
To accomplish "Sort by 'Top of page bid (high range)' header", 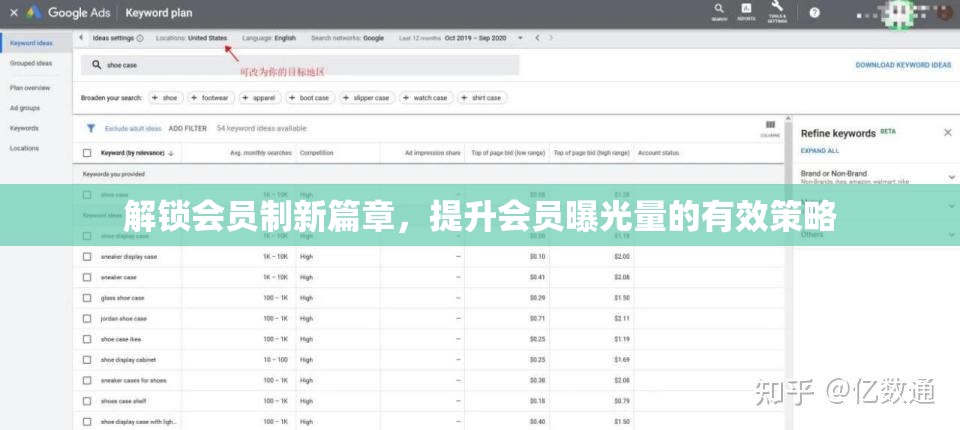I will pos(592,153).
